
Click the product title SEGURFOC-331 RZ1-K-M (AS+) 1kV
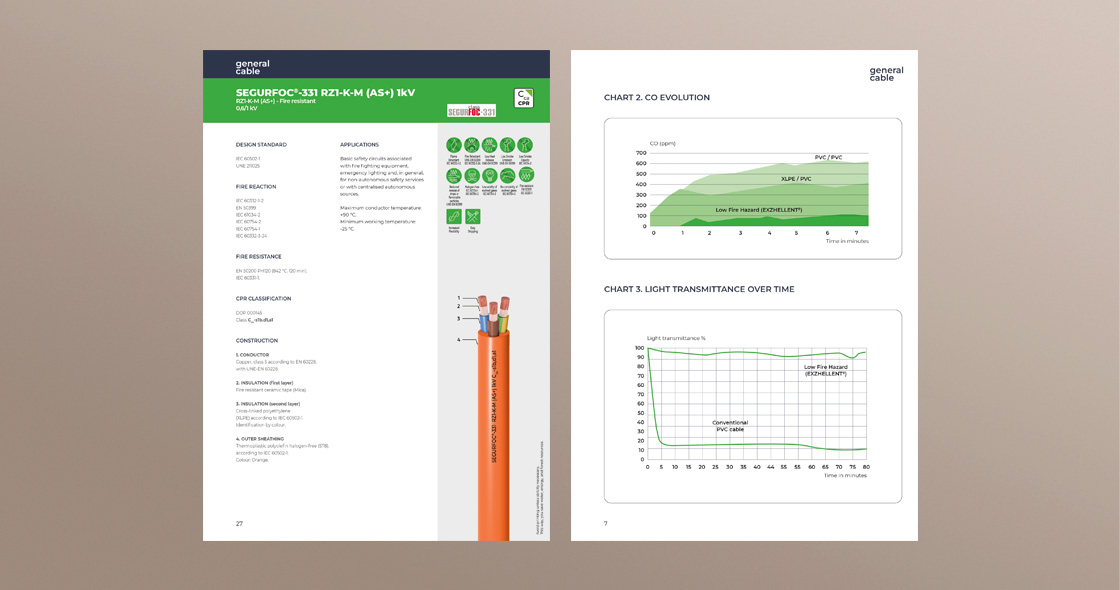pos(325,92)
